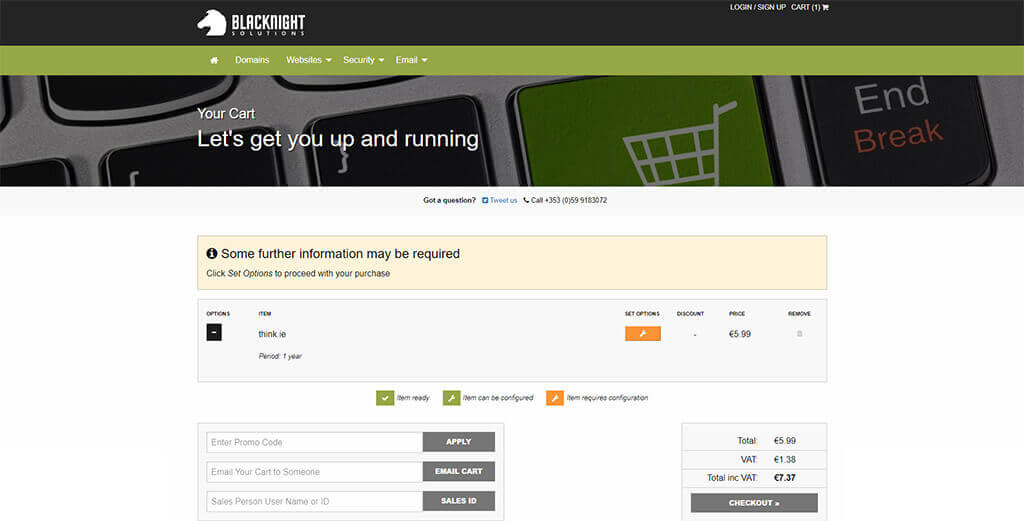Open the Domains menu item
The image size is (1024, 521).
(252, 60)
